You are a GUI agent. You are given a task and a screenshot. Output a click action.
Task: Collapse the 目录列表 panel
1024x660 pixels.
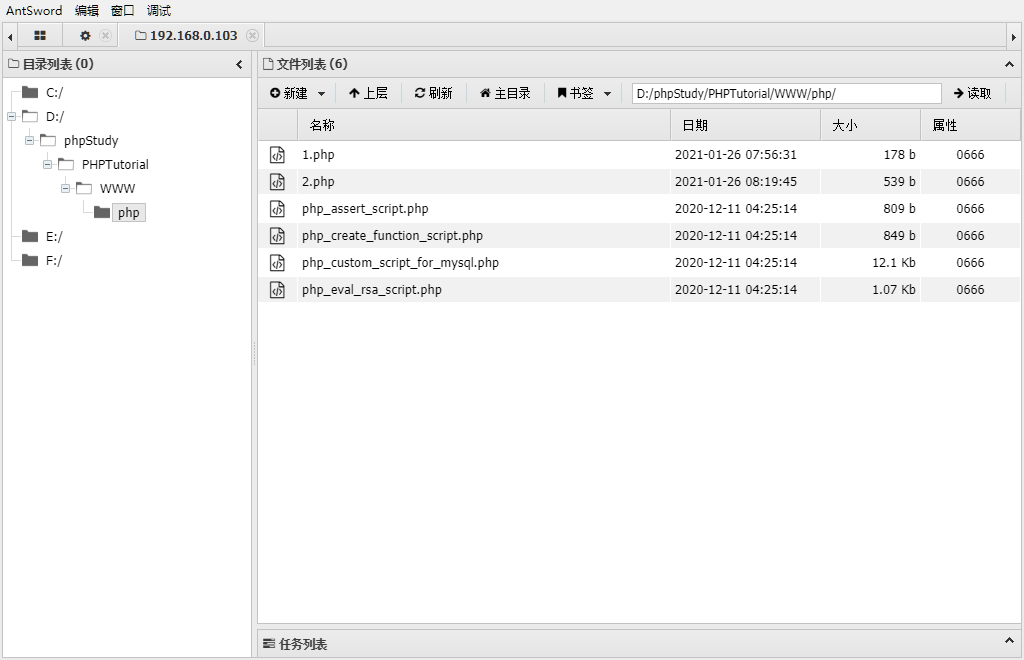[x=239, y=65]
